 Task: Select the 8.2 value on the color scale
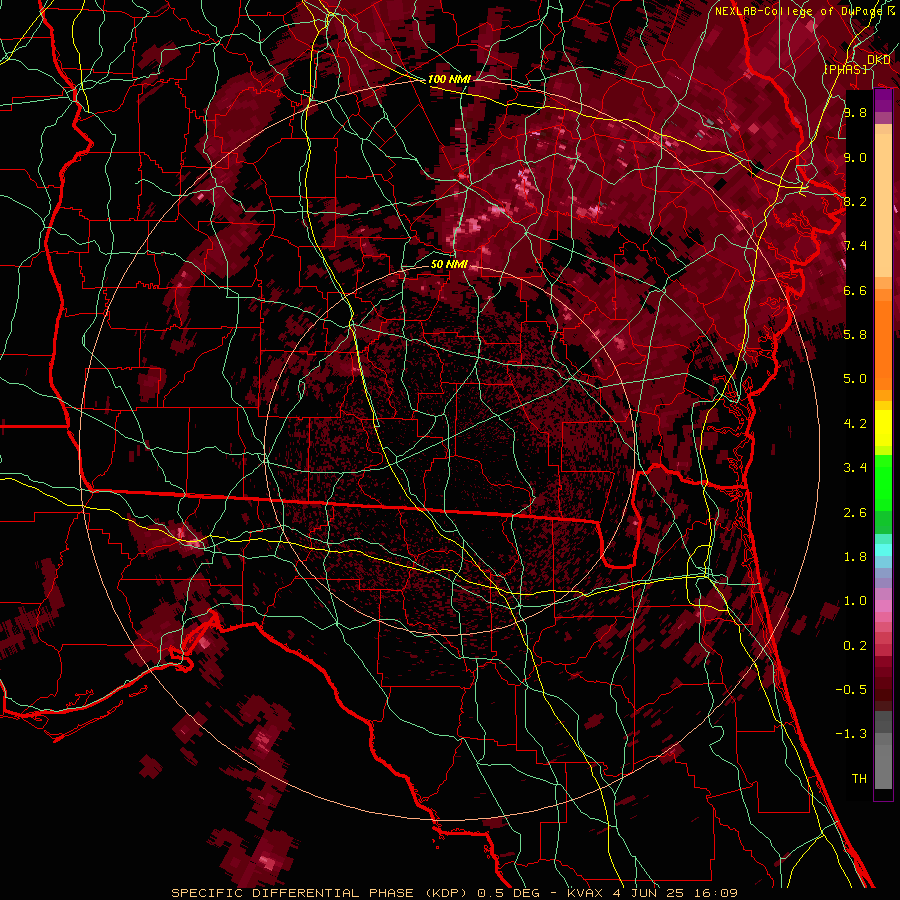(x=855, y=201)
